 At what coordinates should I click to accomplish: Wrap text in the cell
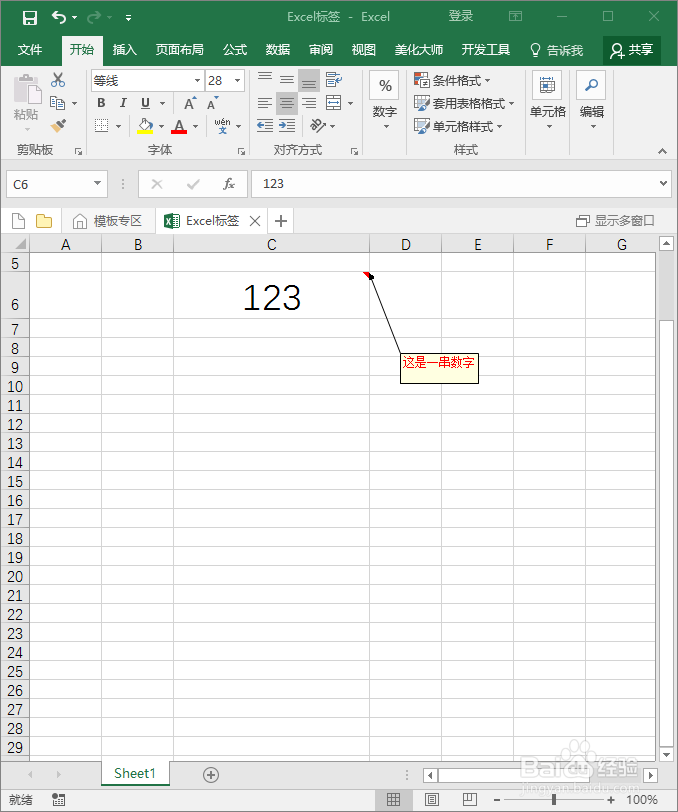coord(334,79)
